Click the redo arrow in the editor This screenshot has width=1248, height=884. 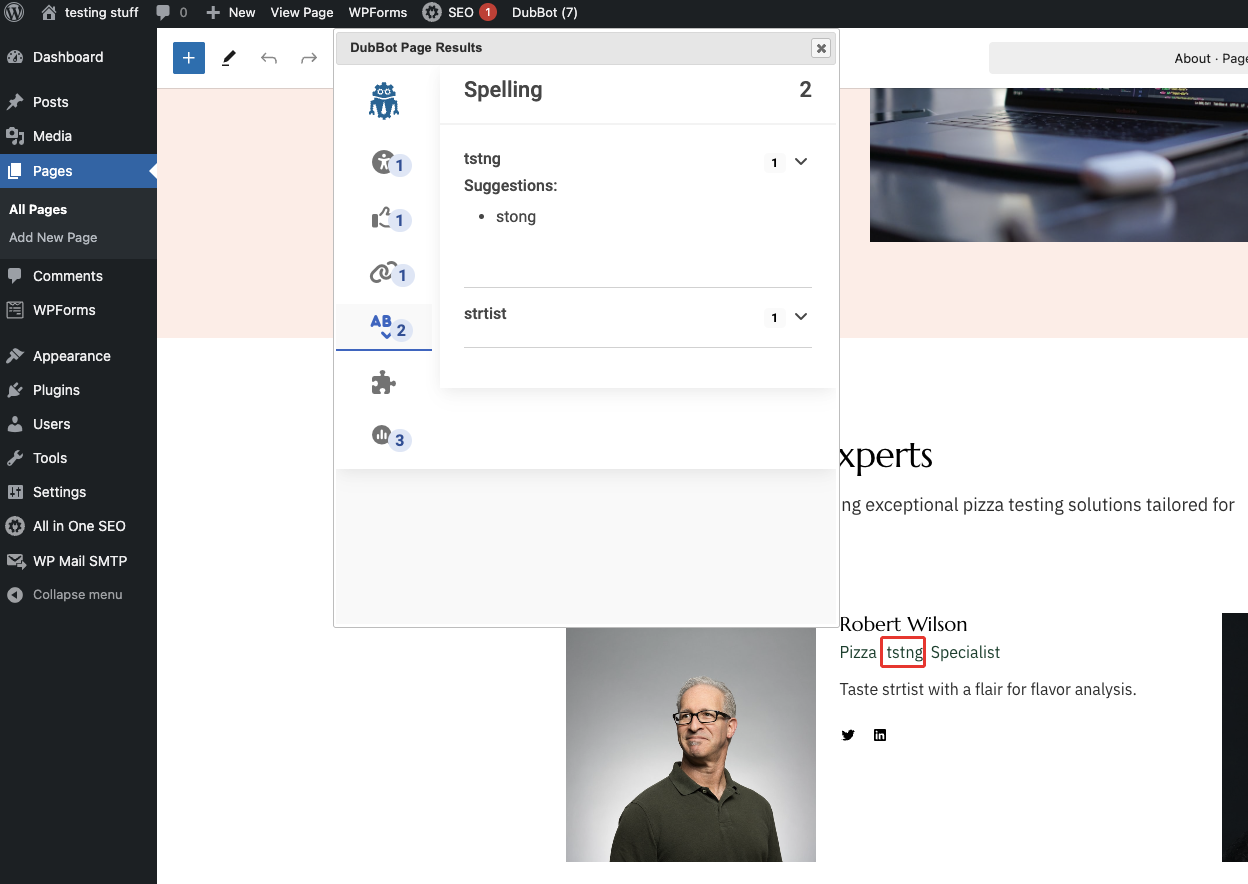click(x=309, y=58)
